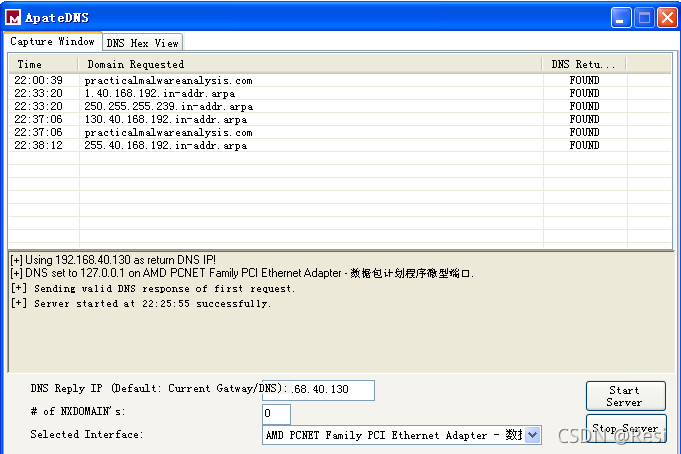The image size is (681, 454).
Task: Select the 22:37:06 practicalmalwareanalysis.com row
Action: click(340, 133)
